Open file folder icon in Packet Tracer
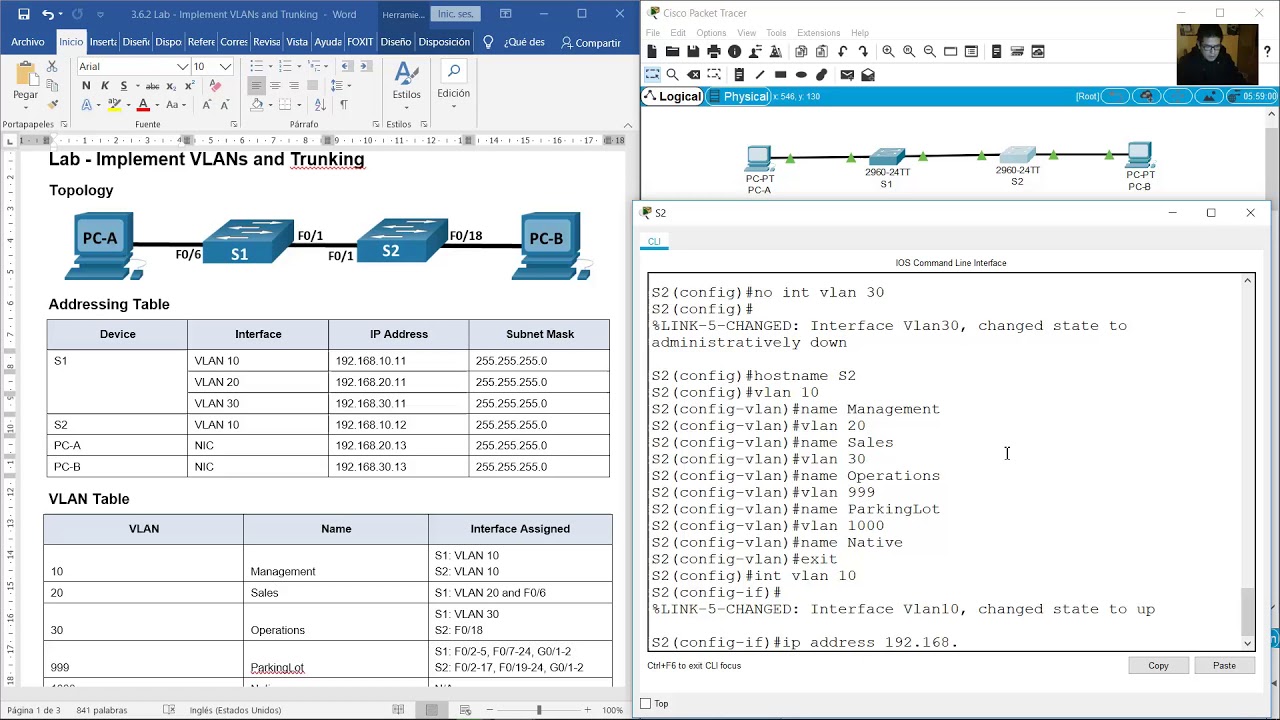The width and height of the screenshot is (1280, 720). point(673,52)
